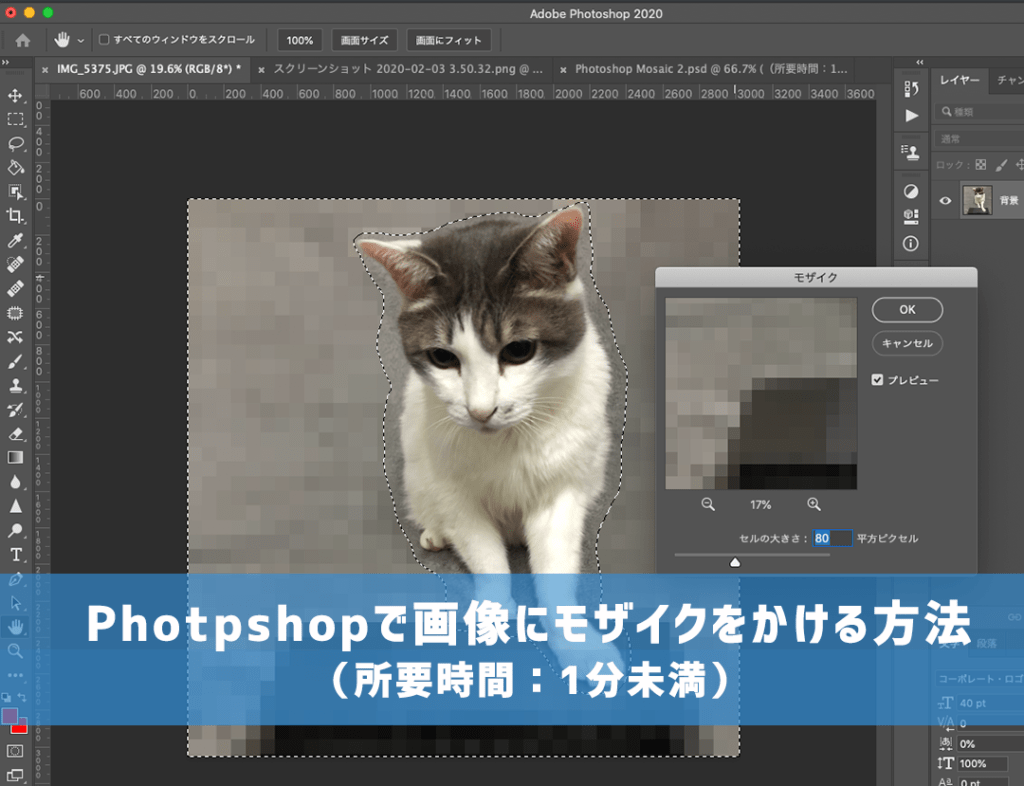Close the IMG_5375.JPG tab
Image resolution: width=1024 pixels, height=786 pixels.
45,70
